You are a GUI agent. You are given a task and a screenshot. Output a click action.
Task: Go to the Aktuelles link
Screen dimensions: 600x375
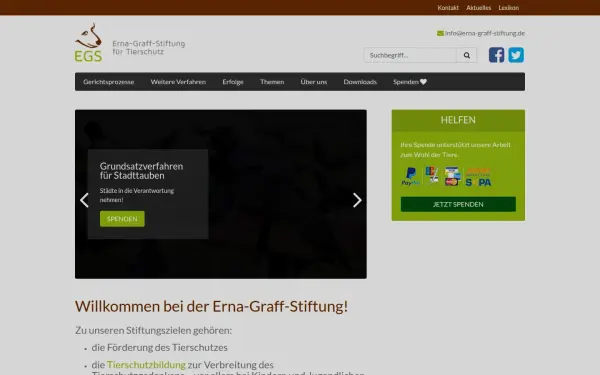click(478, 8)
